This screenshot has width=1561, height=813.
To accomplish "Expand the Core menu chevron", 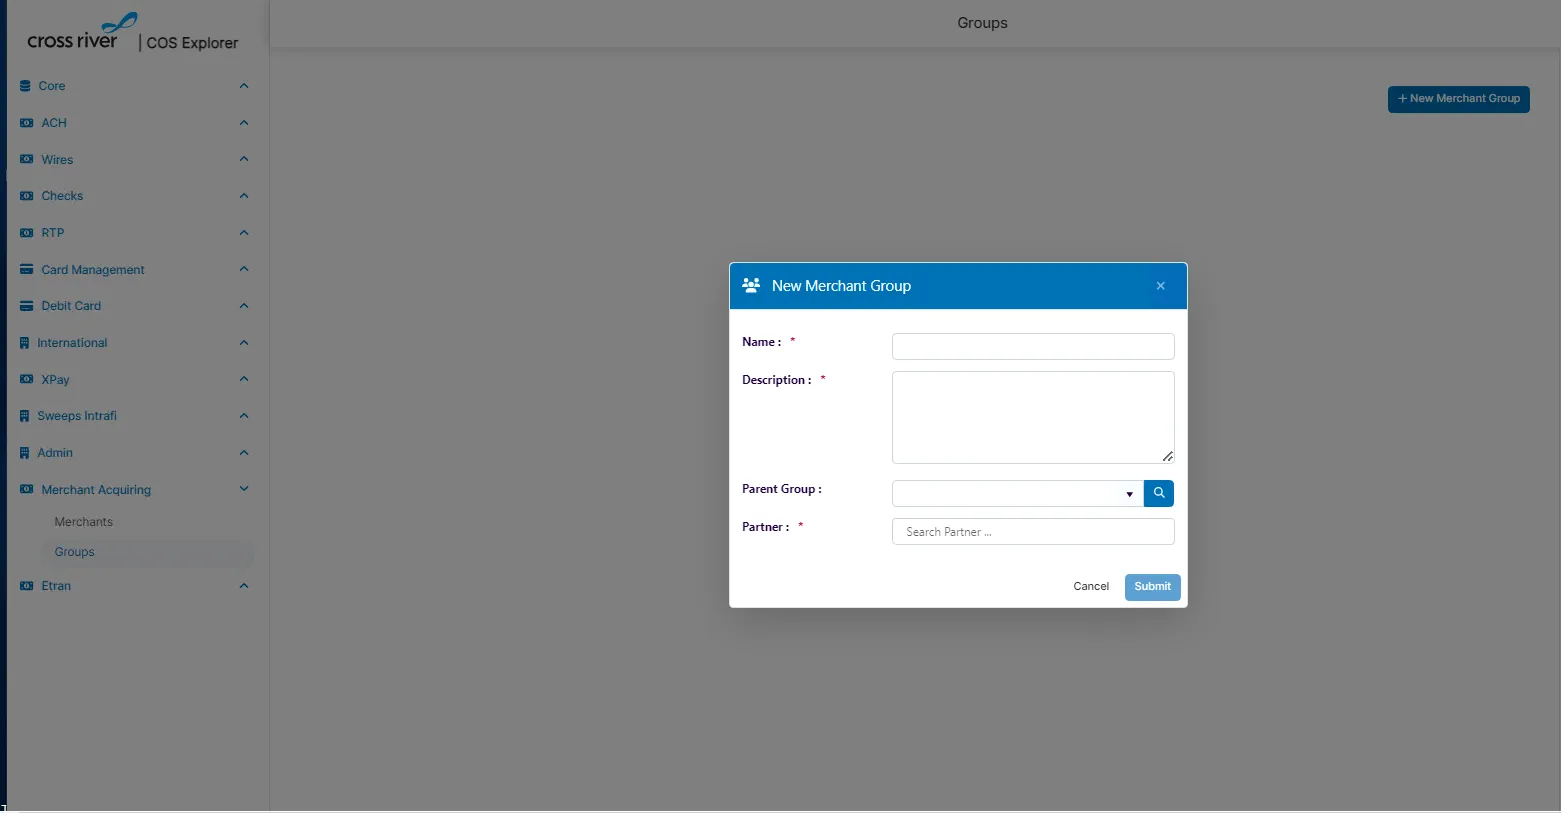I will tap(244, 86).
